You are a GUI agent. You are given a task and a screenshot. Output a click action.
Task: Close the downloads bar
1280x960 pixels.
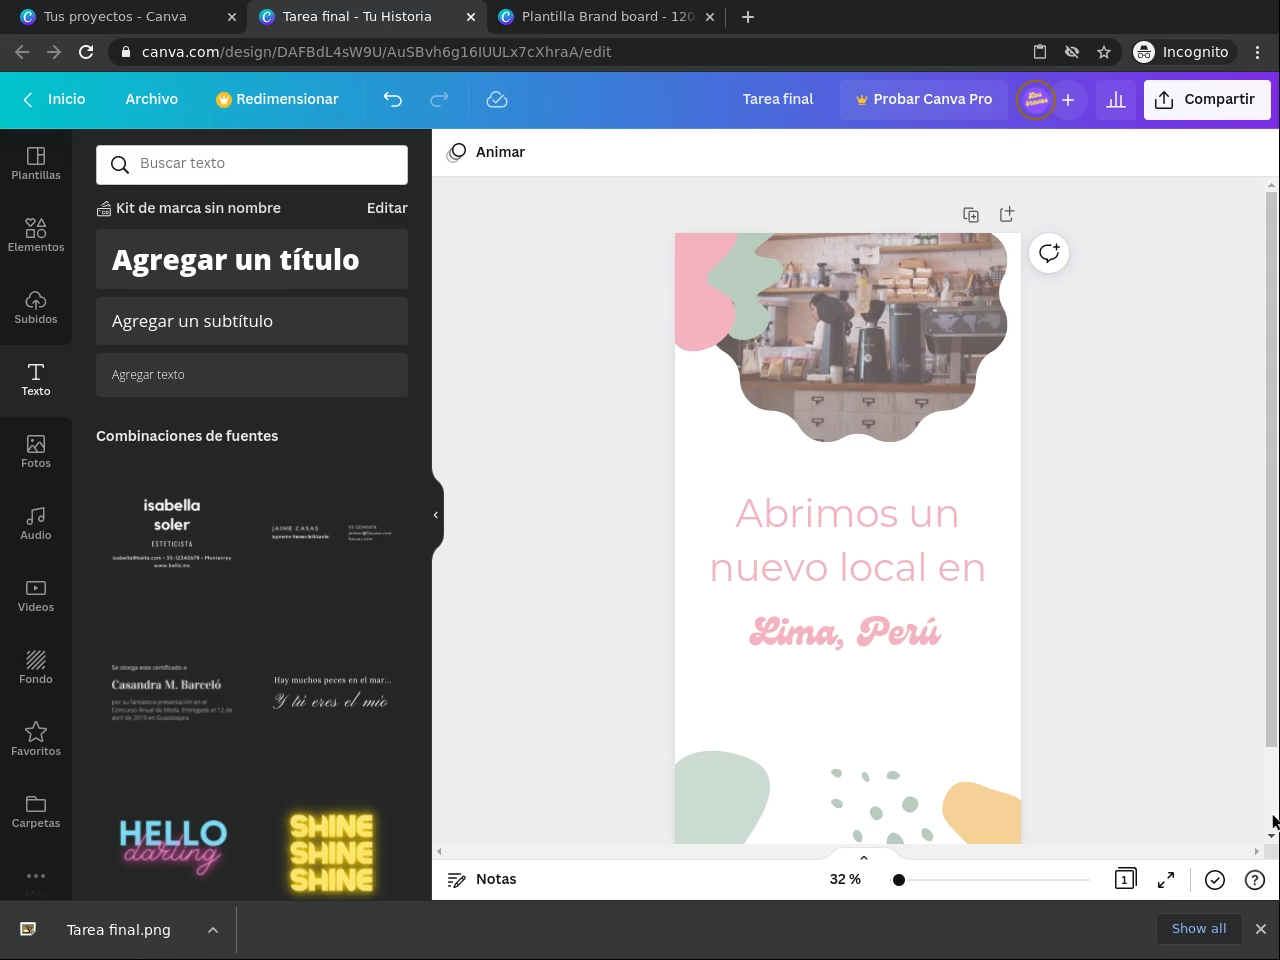click(1261, 929)
